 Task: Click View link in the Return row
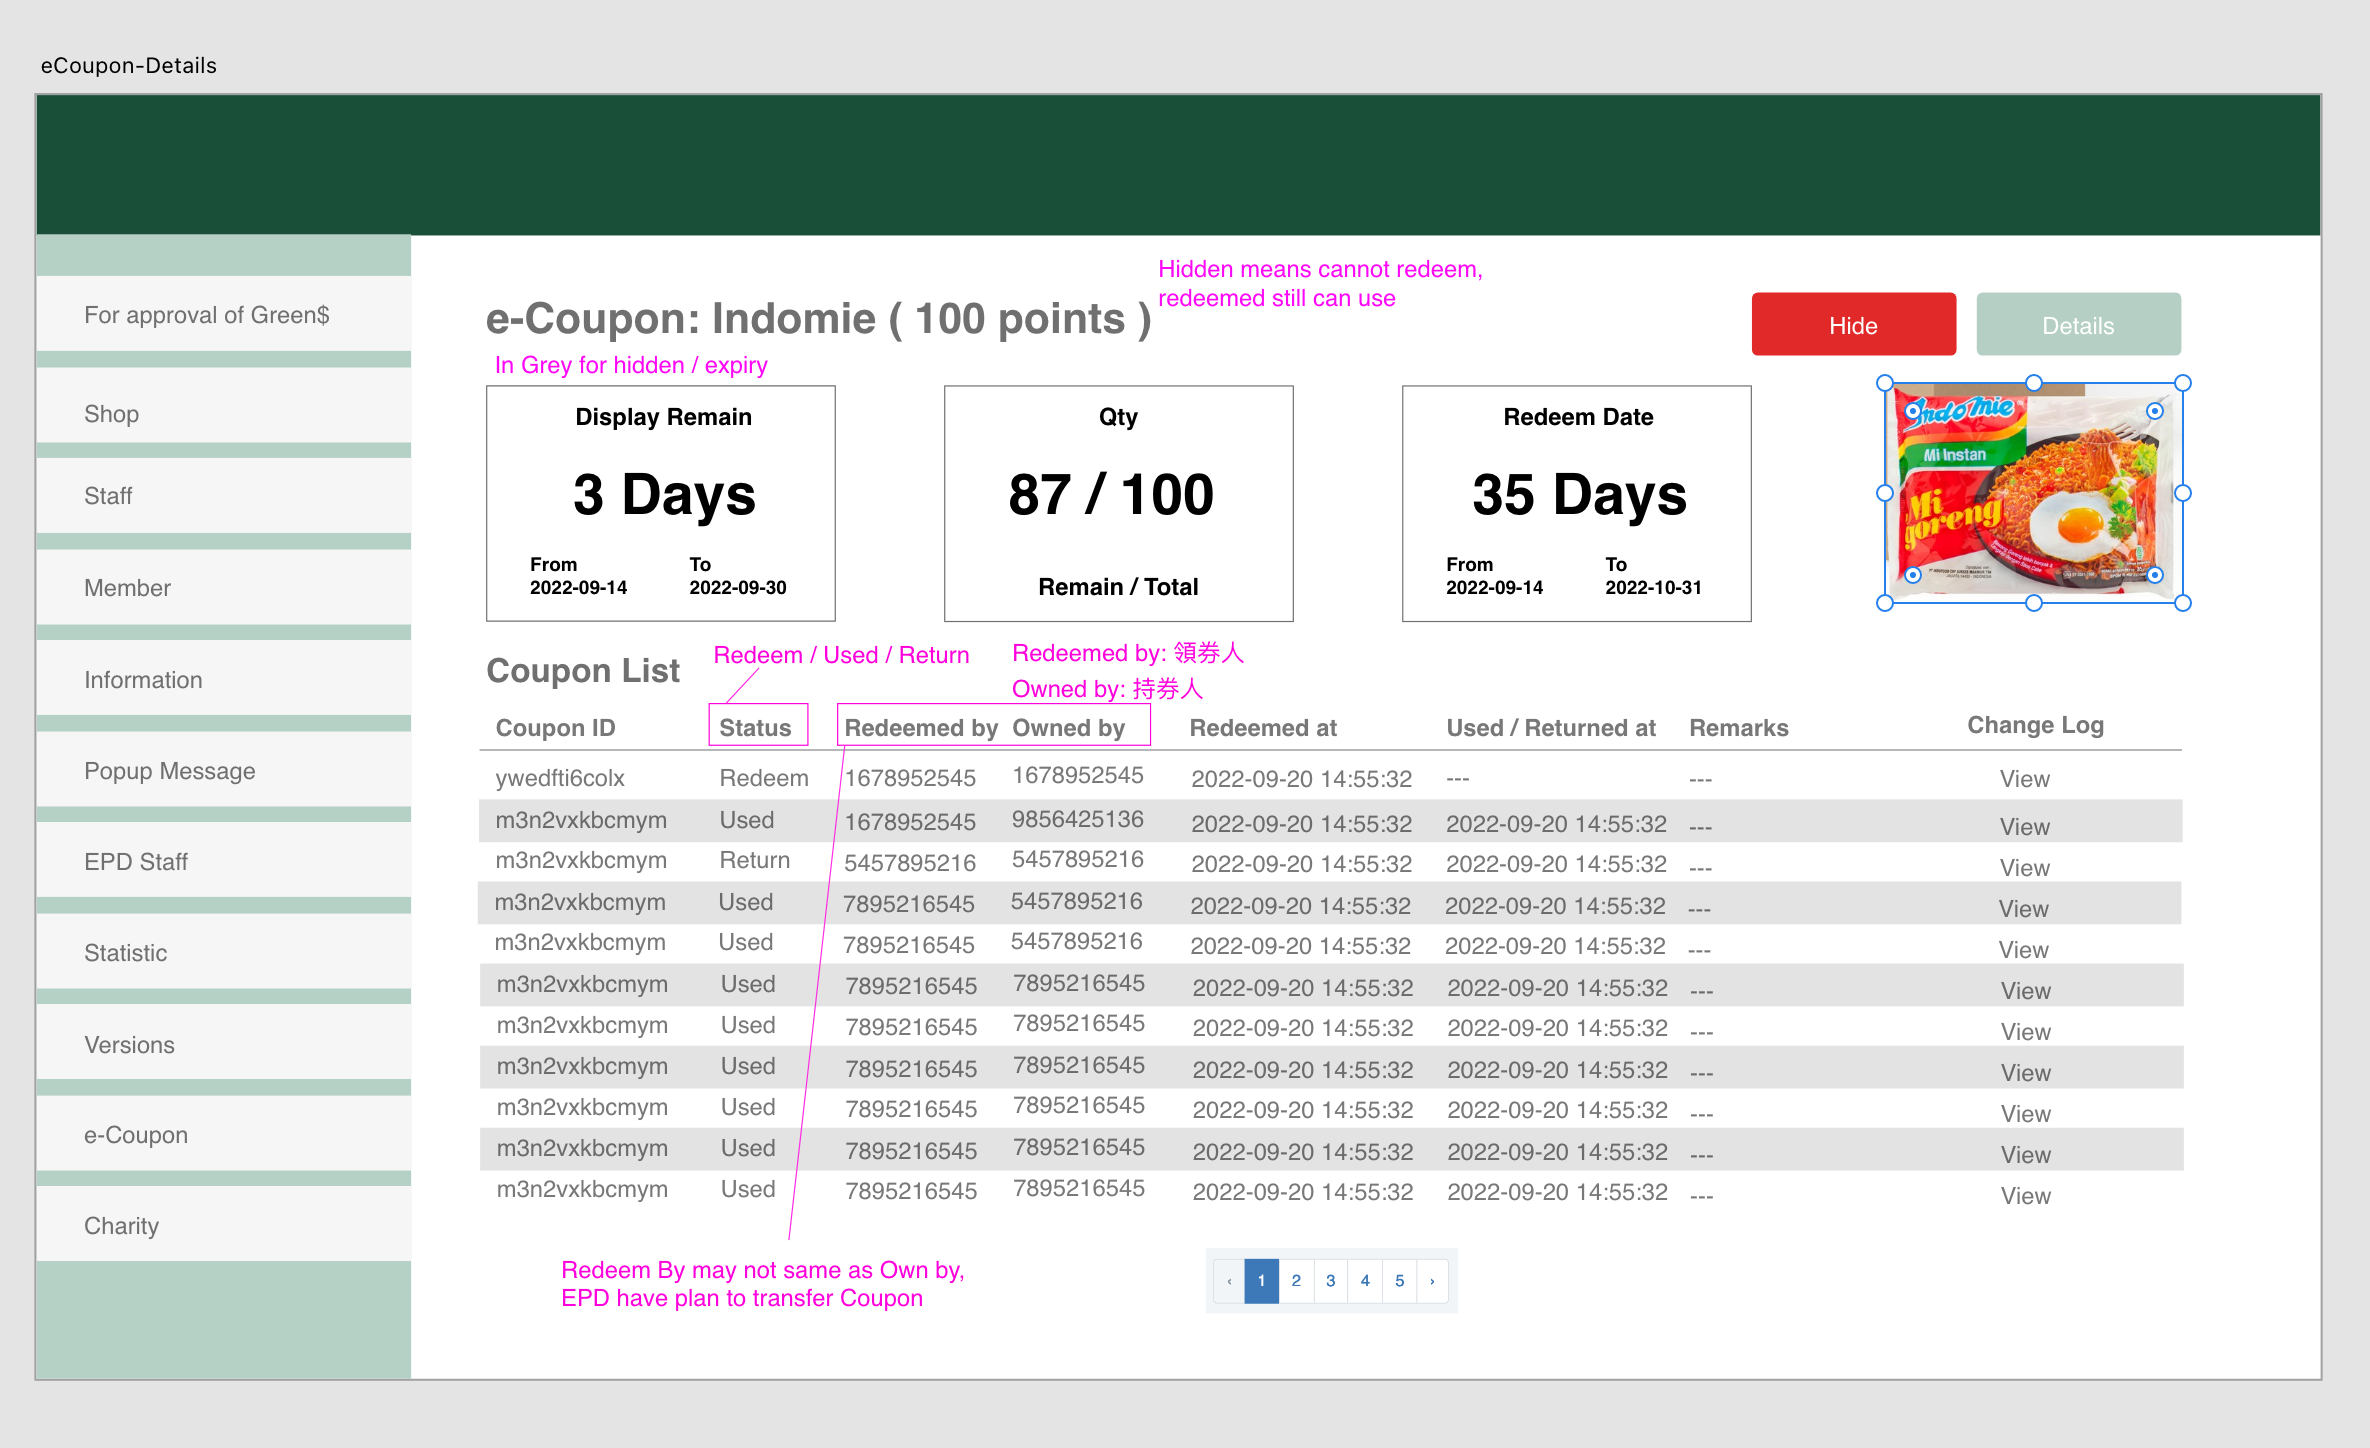2024,868
